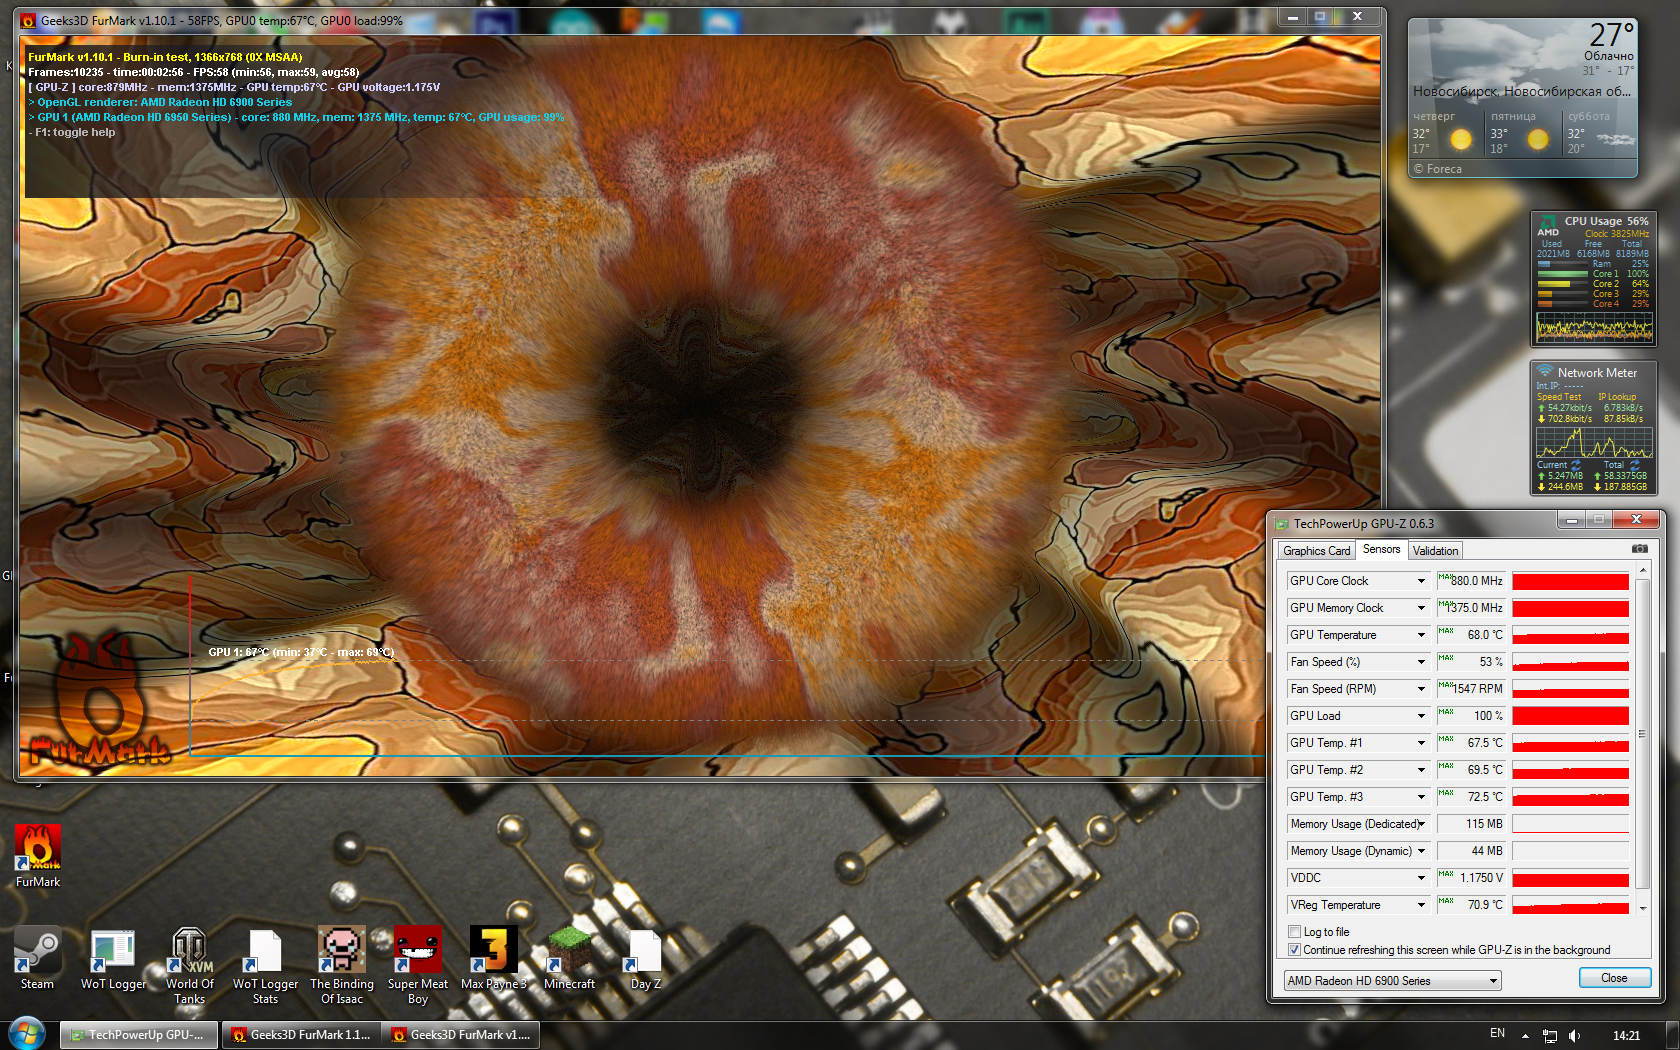Screen dimensions: 1680x1050
Task: Click the GPU Load sensor graph
Action: click(x=1570, y=716)
